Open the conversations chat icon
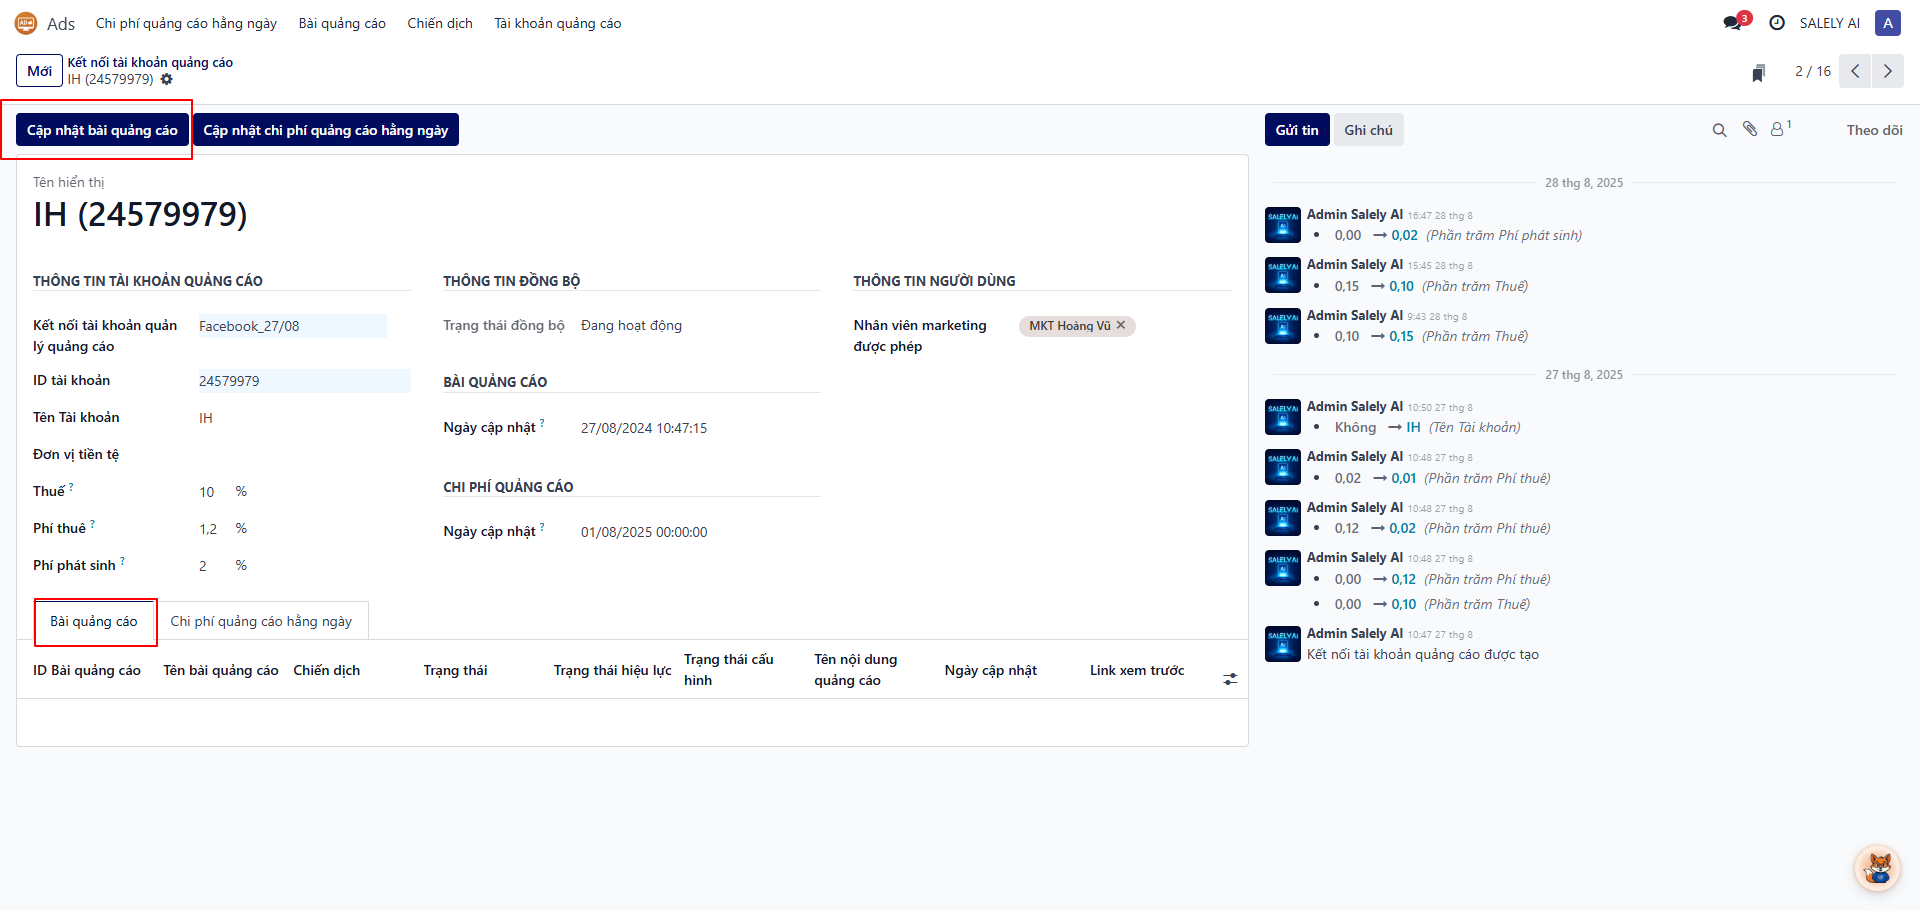The height and width of the screenshot is (911, 1920). (x=1733, y=23)
